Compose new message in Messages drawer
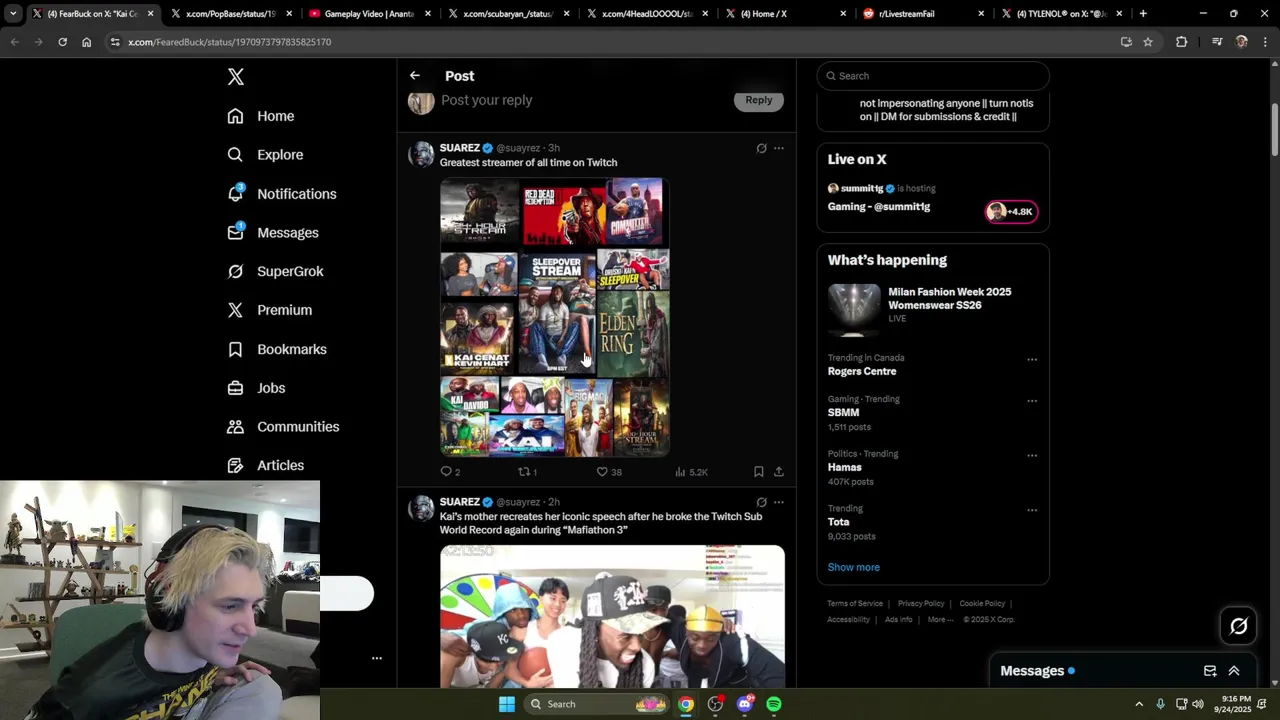This screenshot has width=1280, height=720. coord(1210,671)
